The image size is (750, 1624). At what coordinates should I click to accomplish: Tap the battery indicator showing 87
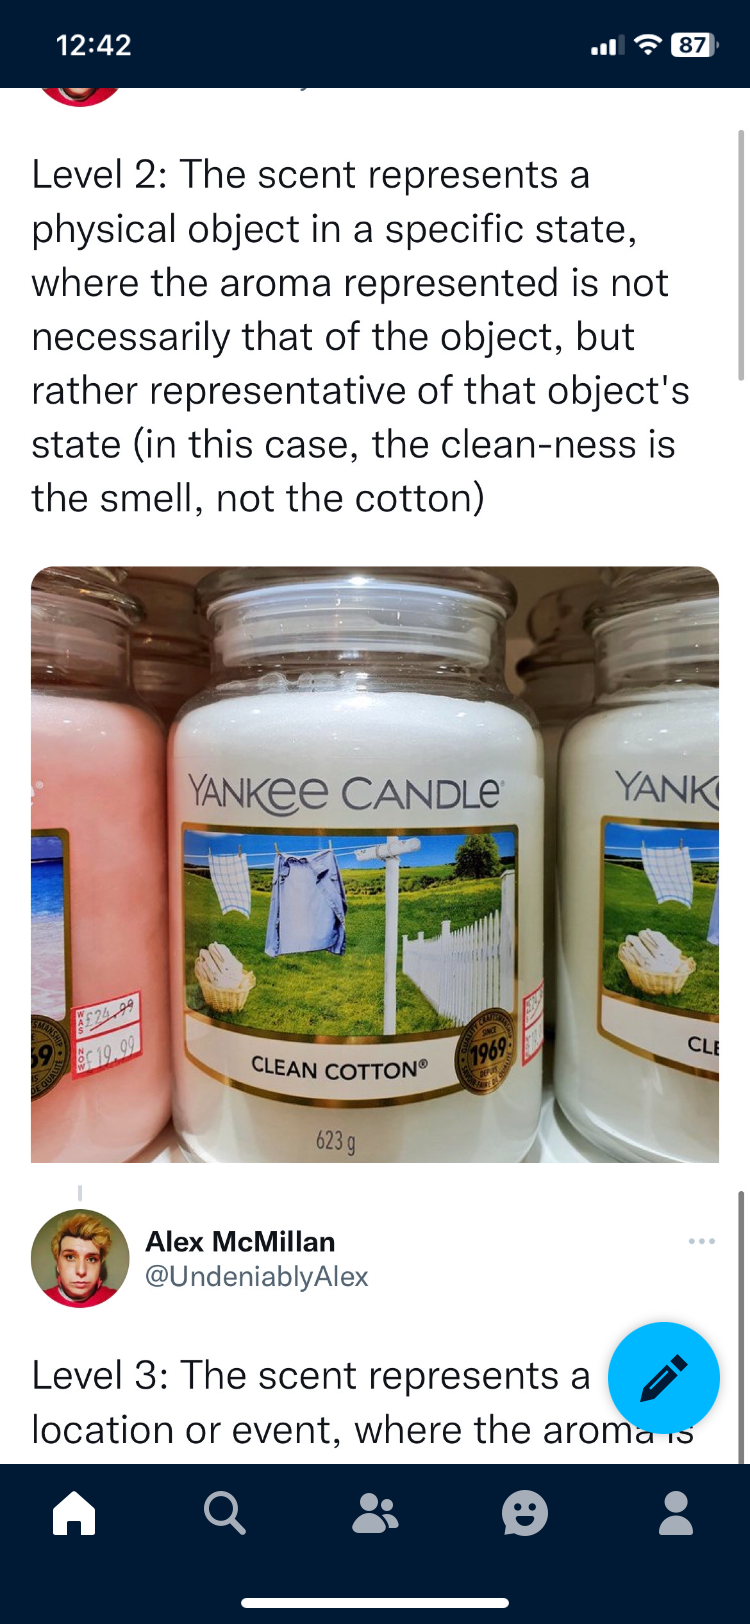coord(694,45)
